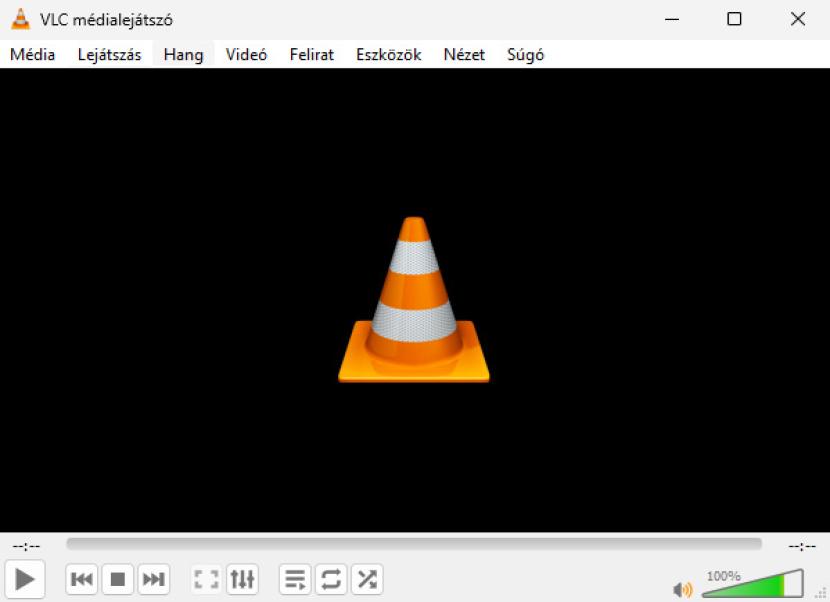Open the Hang menu
830x602 pixels.
coord(183,55)
